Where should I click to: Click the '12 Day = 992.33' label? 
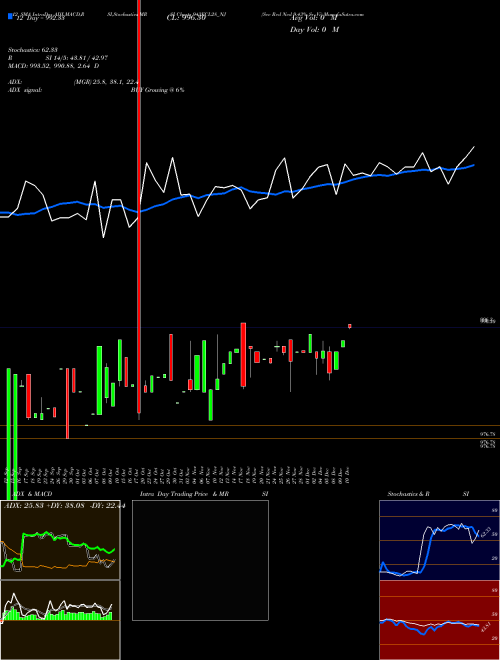[40, 18]
